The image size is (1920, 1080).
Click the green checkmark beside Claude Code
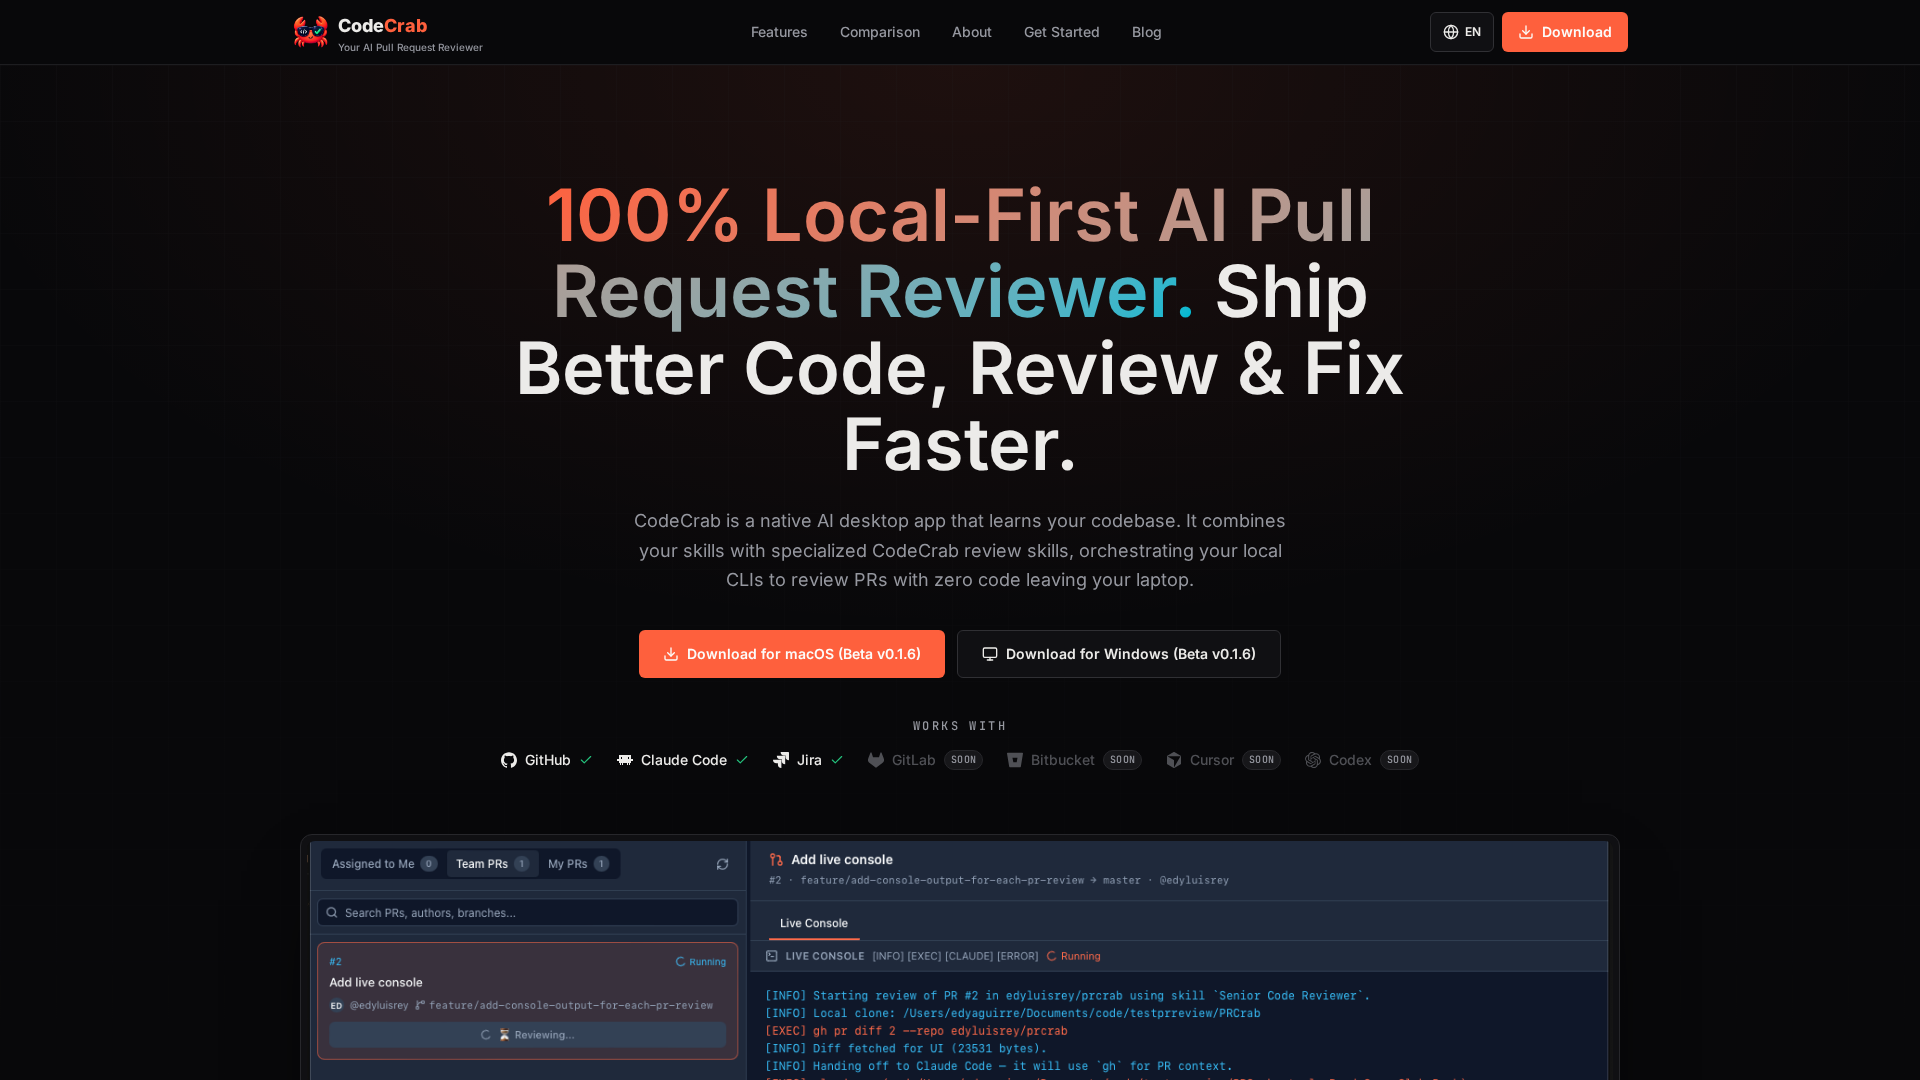(x=742, y=760)
